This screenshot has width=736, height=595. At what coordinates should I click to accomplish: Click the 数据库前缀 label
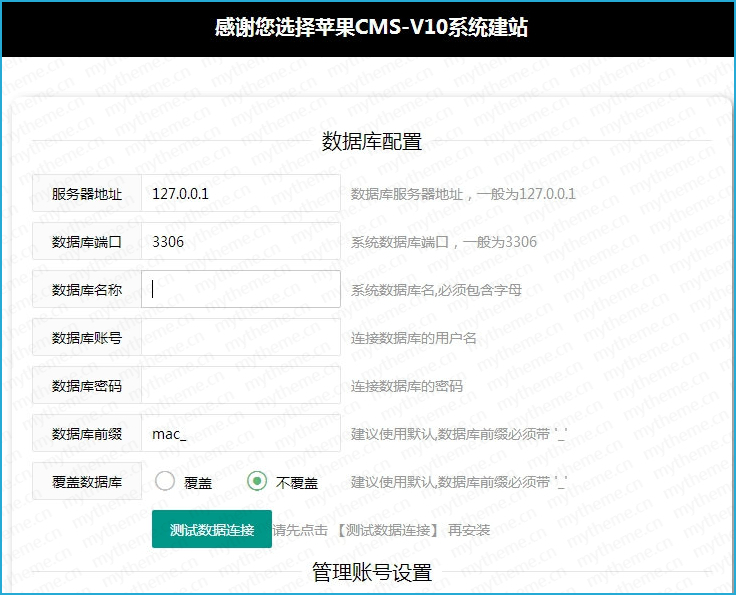click(x=87, y=433)
